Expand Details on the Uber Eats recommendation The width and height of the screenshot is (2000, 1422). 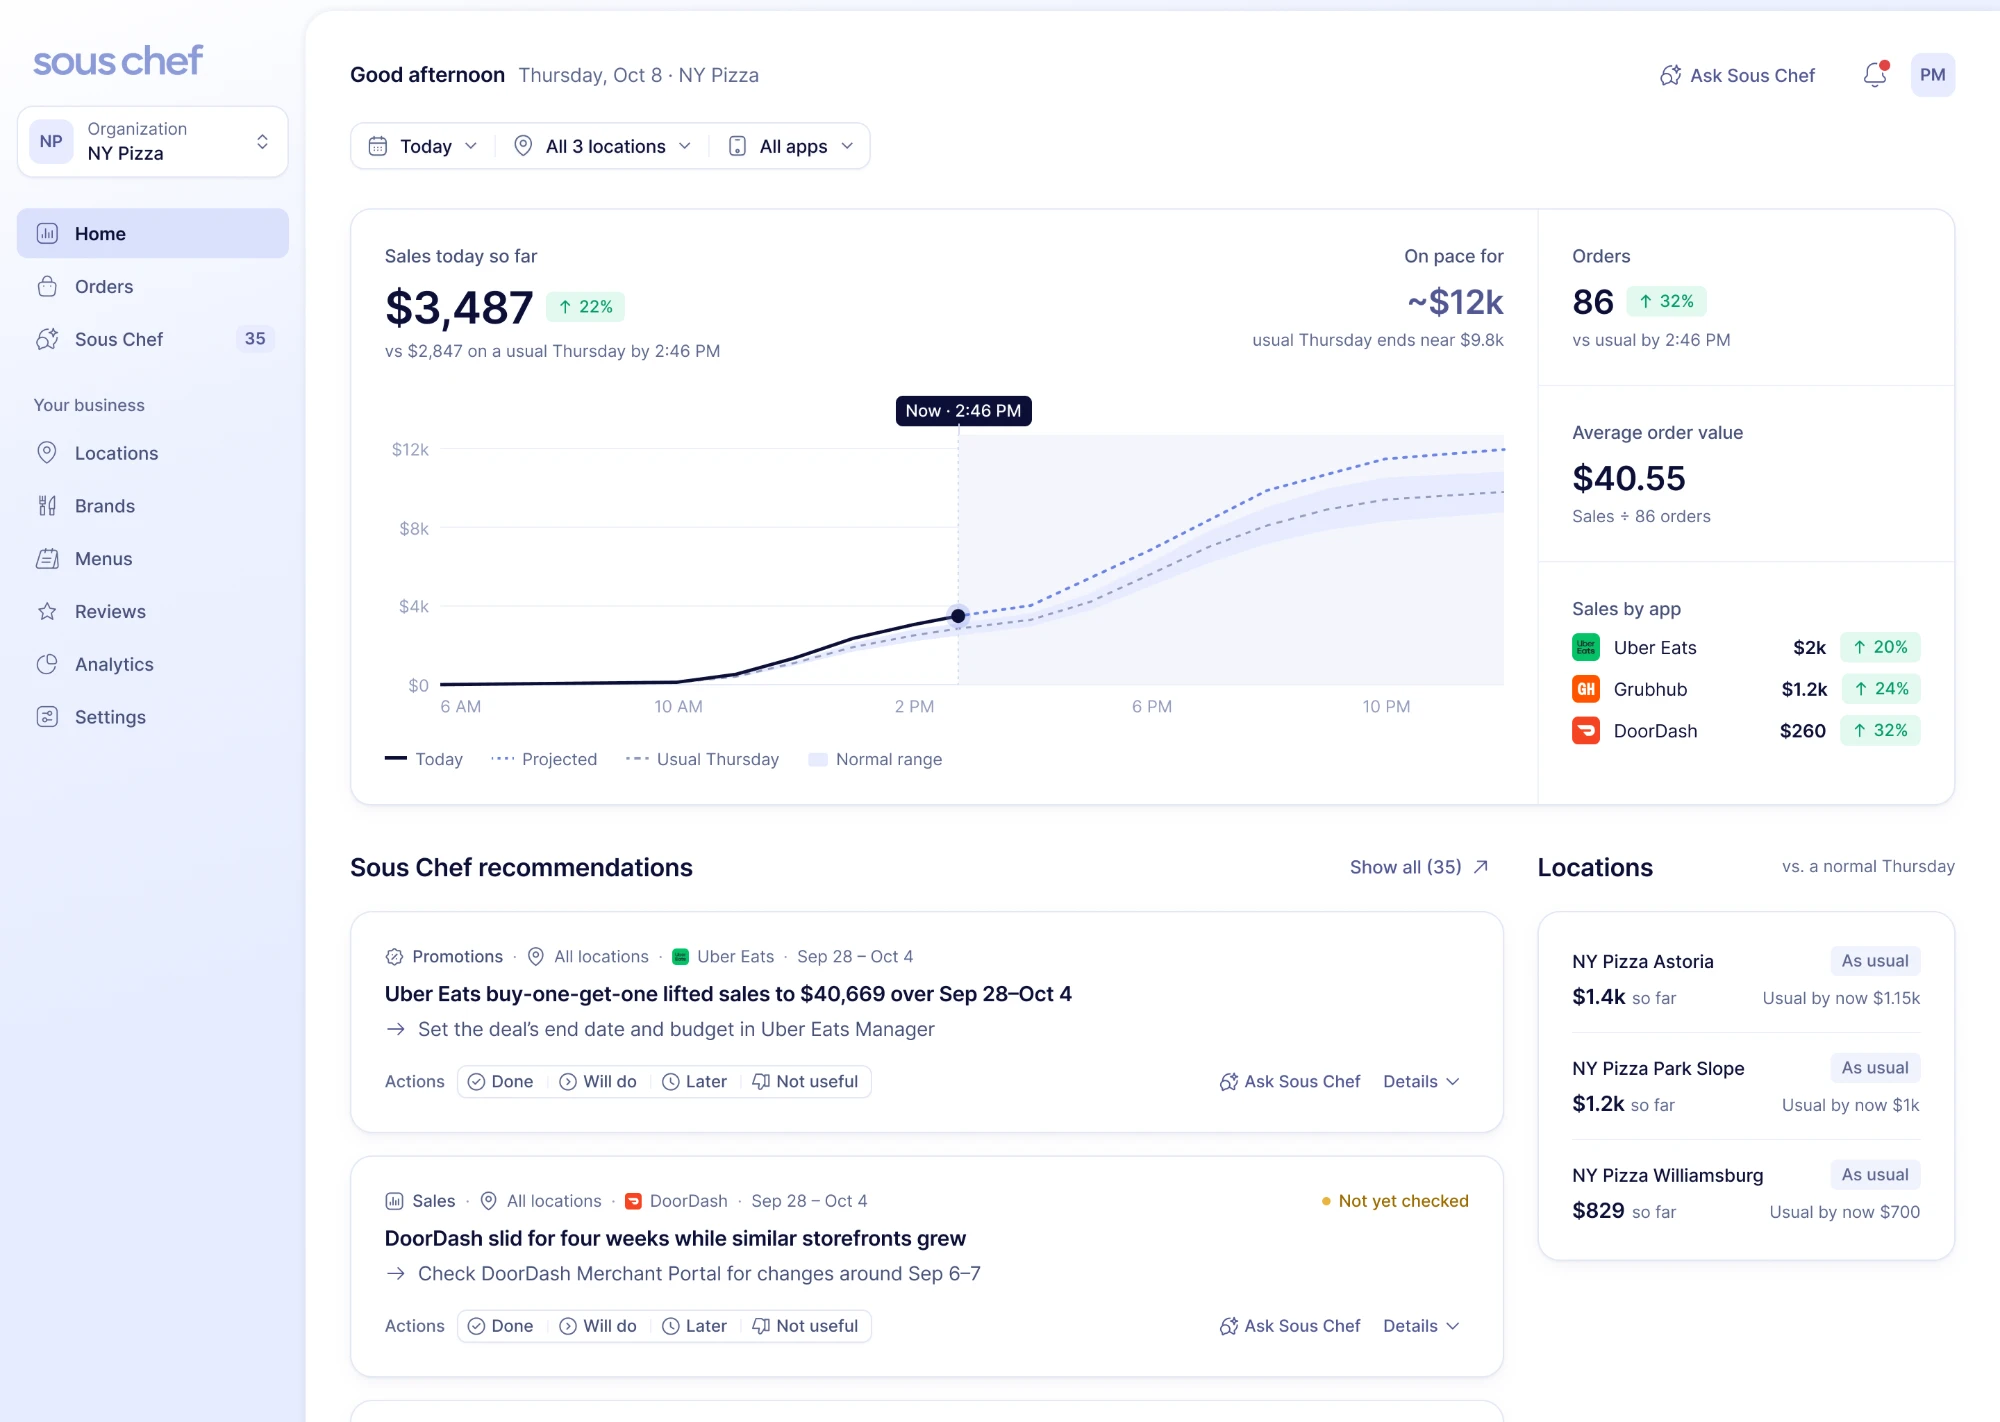tap(1421, 1082)
